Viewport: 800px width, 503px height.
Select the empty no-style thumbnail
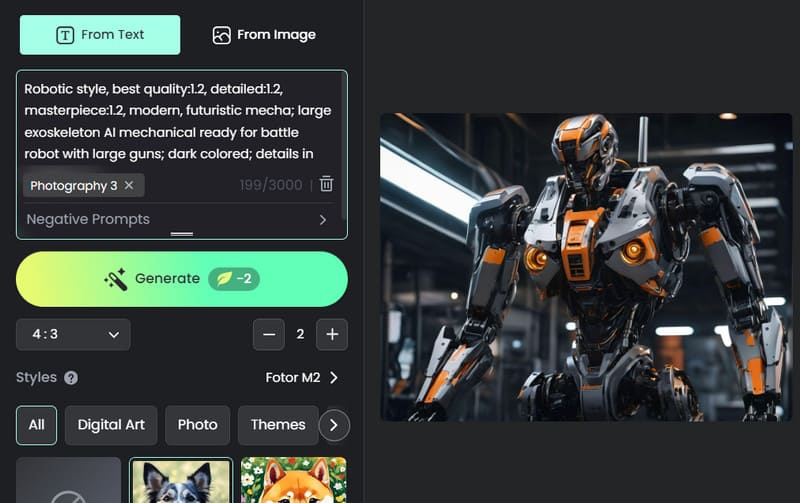click(x=68, y=480)
